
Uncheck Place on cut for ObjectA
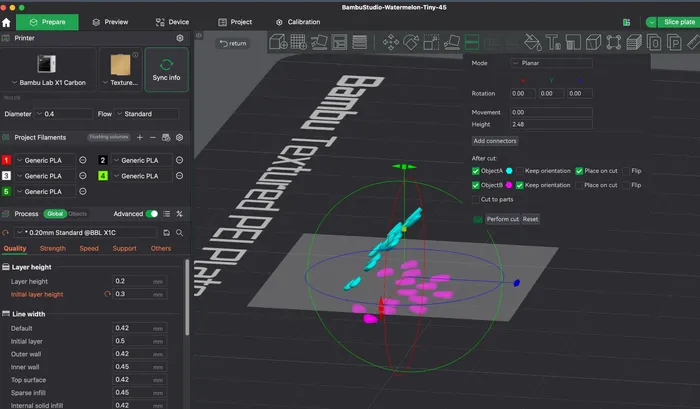pos(578,171)
